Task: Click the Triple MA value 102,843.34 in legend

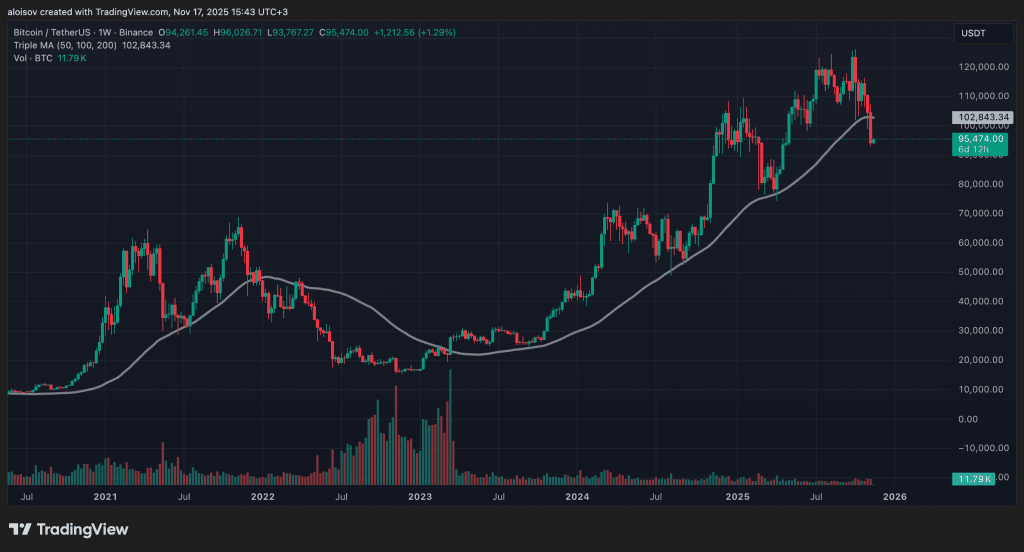Action: (146, 45)
